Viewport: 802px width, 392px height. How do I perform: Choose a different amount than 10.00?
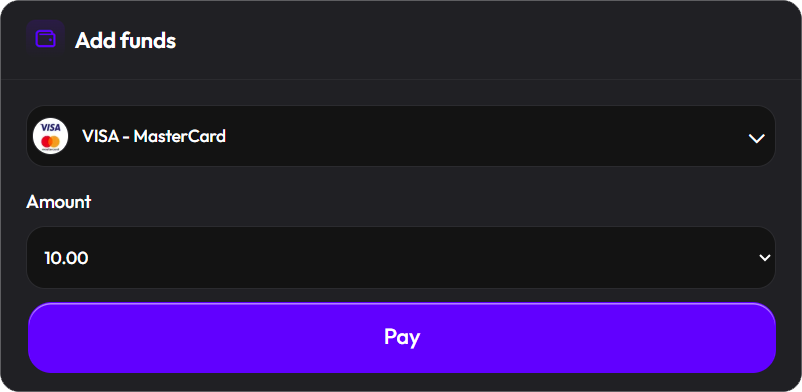click(401, 257)
